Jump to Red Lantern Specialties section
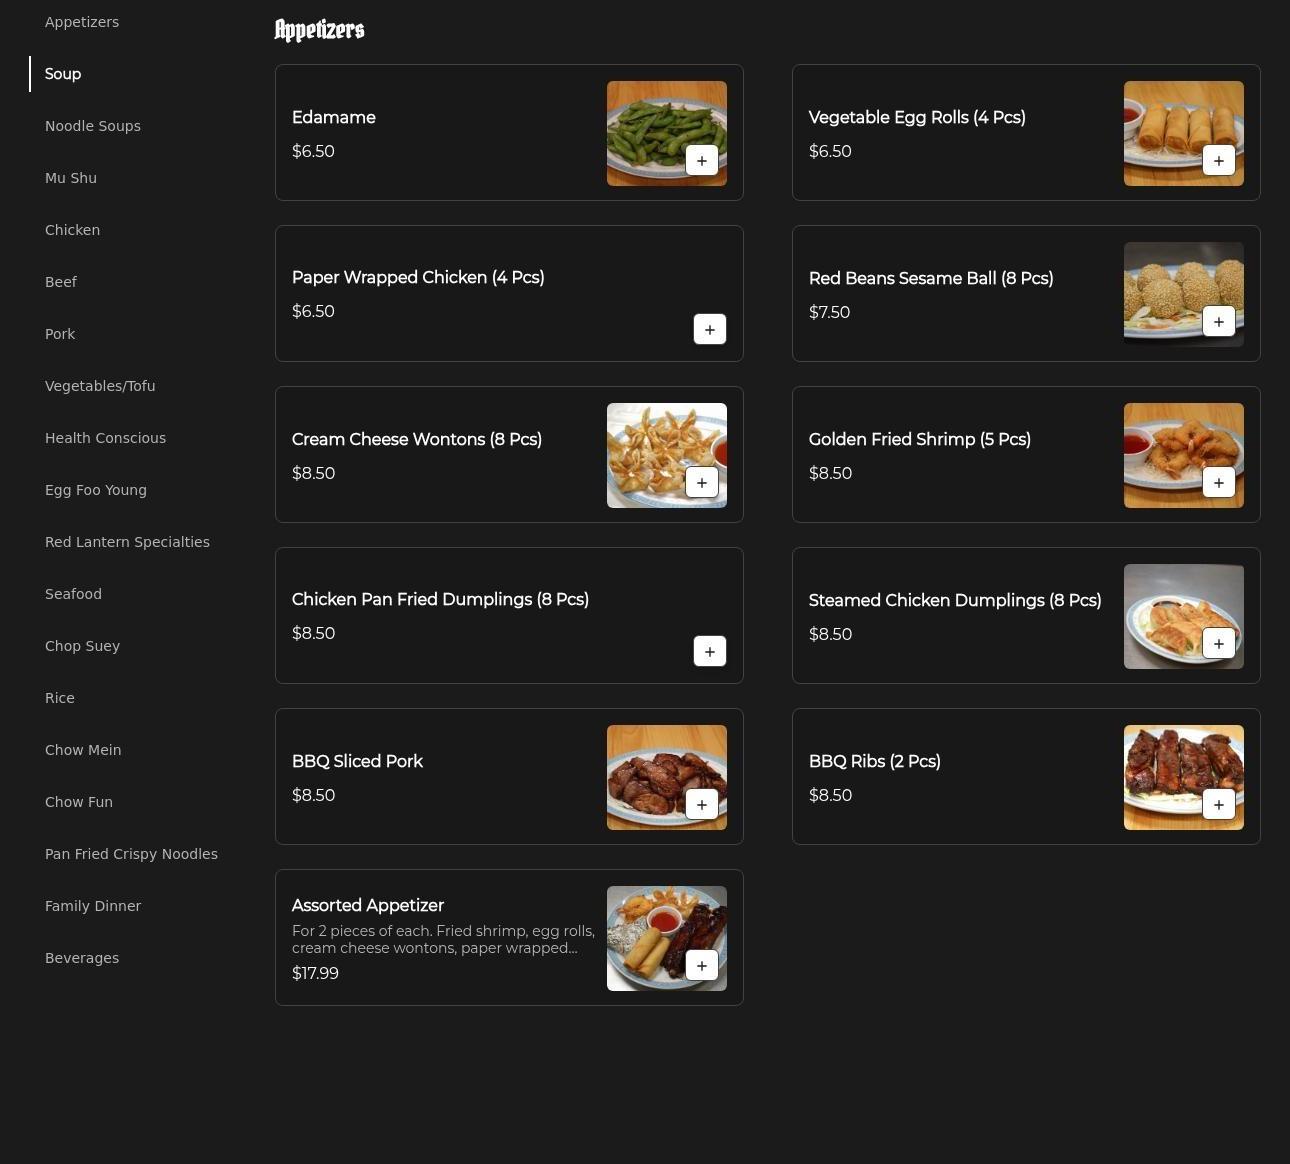This screenshot has width=1290, height=1164. (127, 542)
